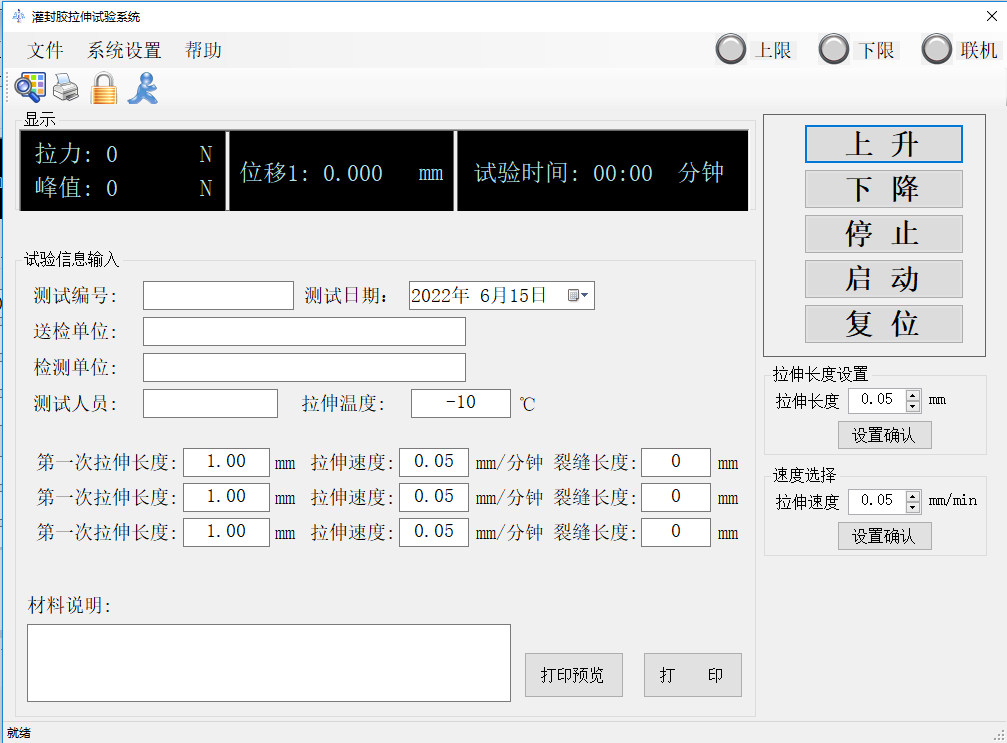This screenshot has width=1007, height=743.
Task: Click the 联机 indicator light
Action: [x=936, y=49]
